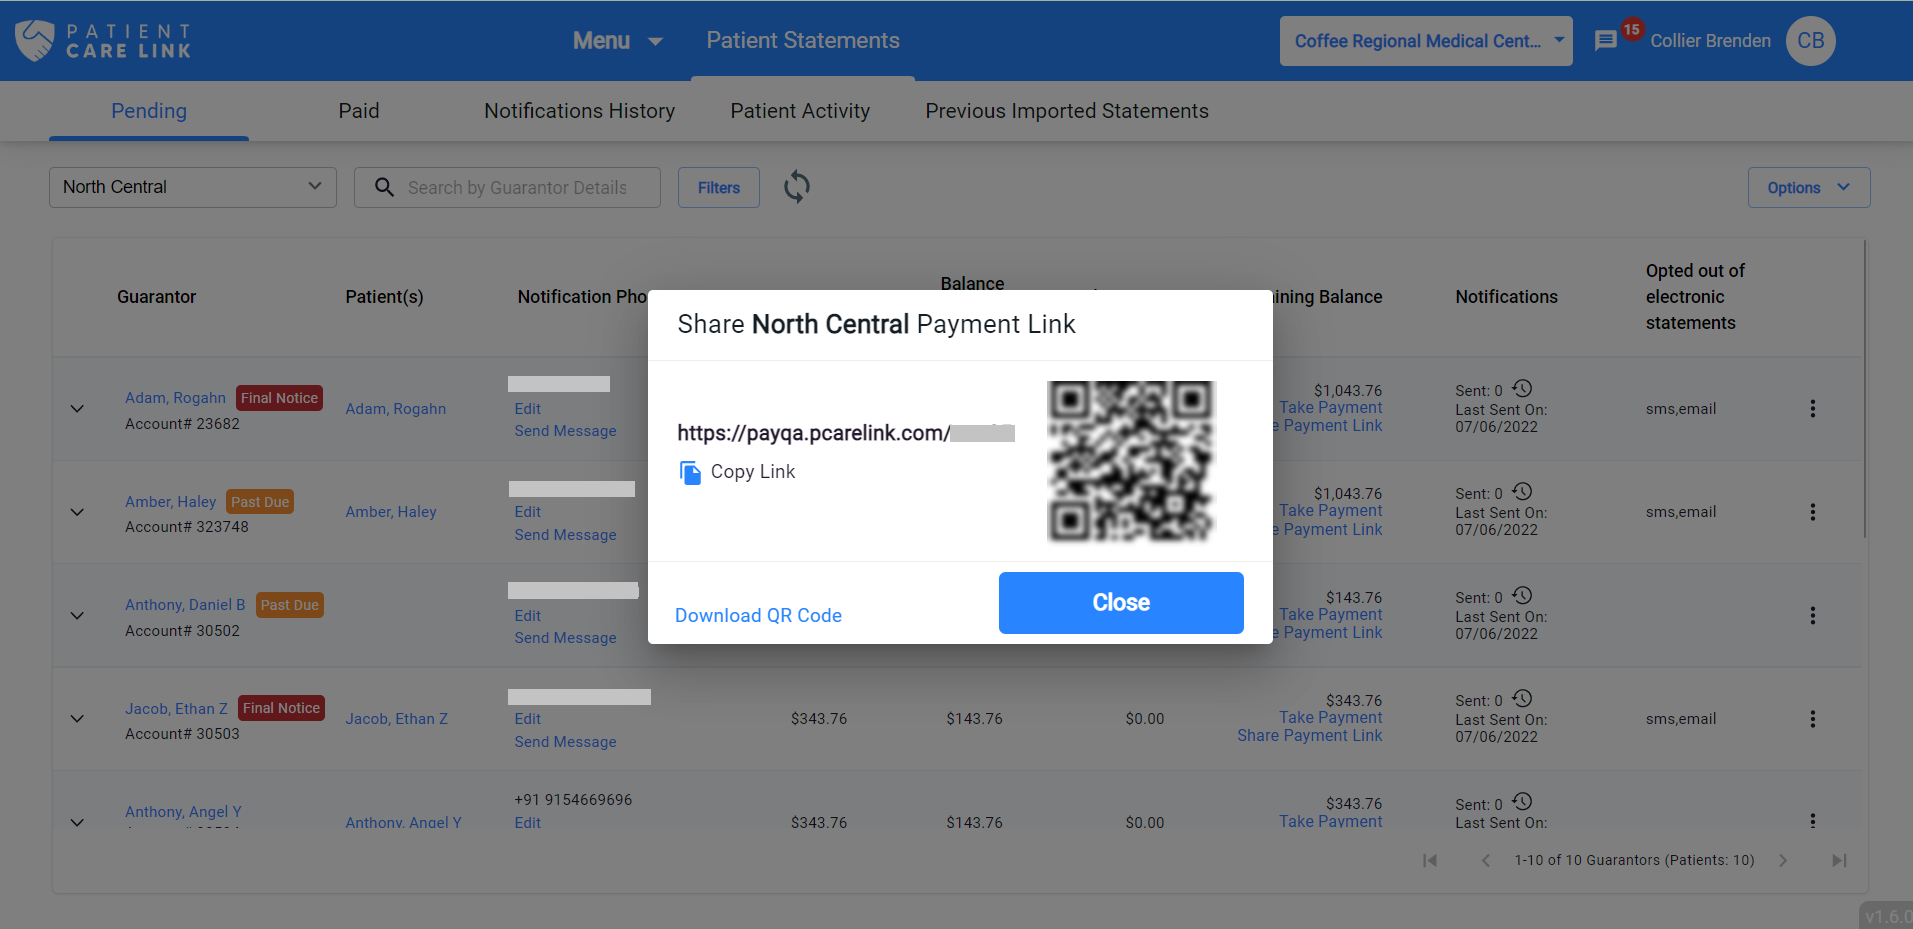This screenshot has height=929, width=1913.
Task: Click the Guarantor column header
Action: [x=157, y=297]
